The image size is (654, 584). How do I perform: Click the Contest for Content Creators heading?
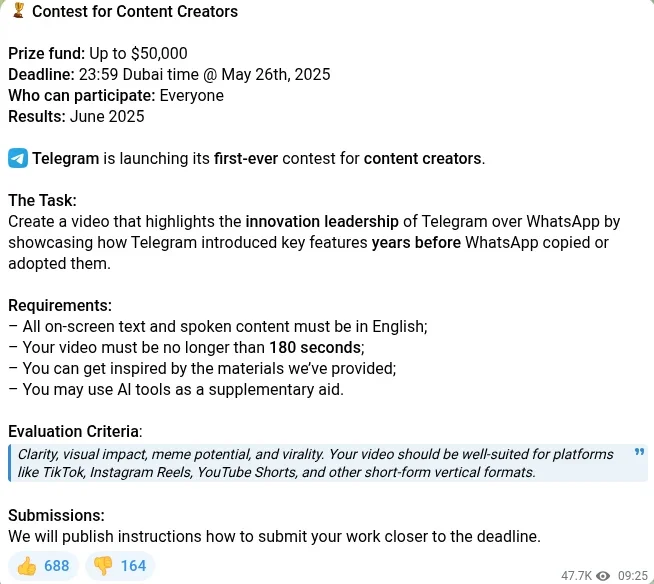(x=135, y=12)
